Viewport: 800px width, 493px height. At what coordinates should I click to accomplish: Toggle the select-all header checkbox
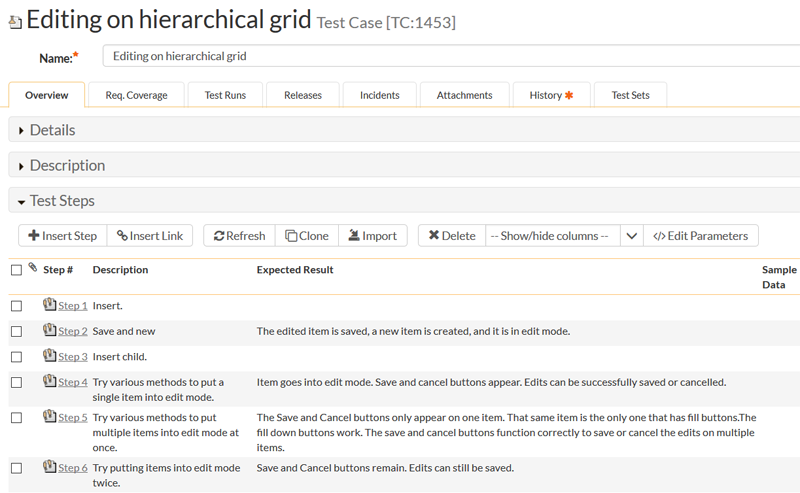(x=16, y=270)
